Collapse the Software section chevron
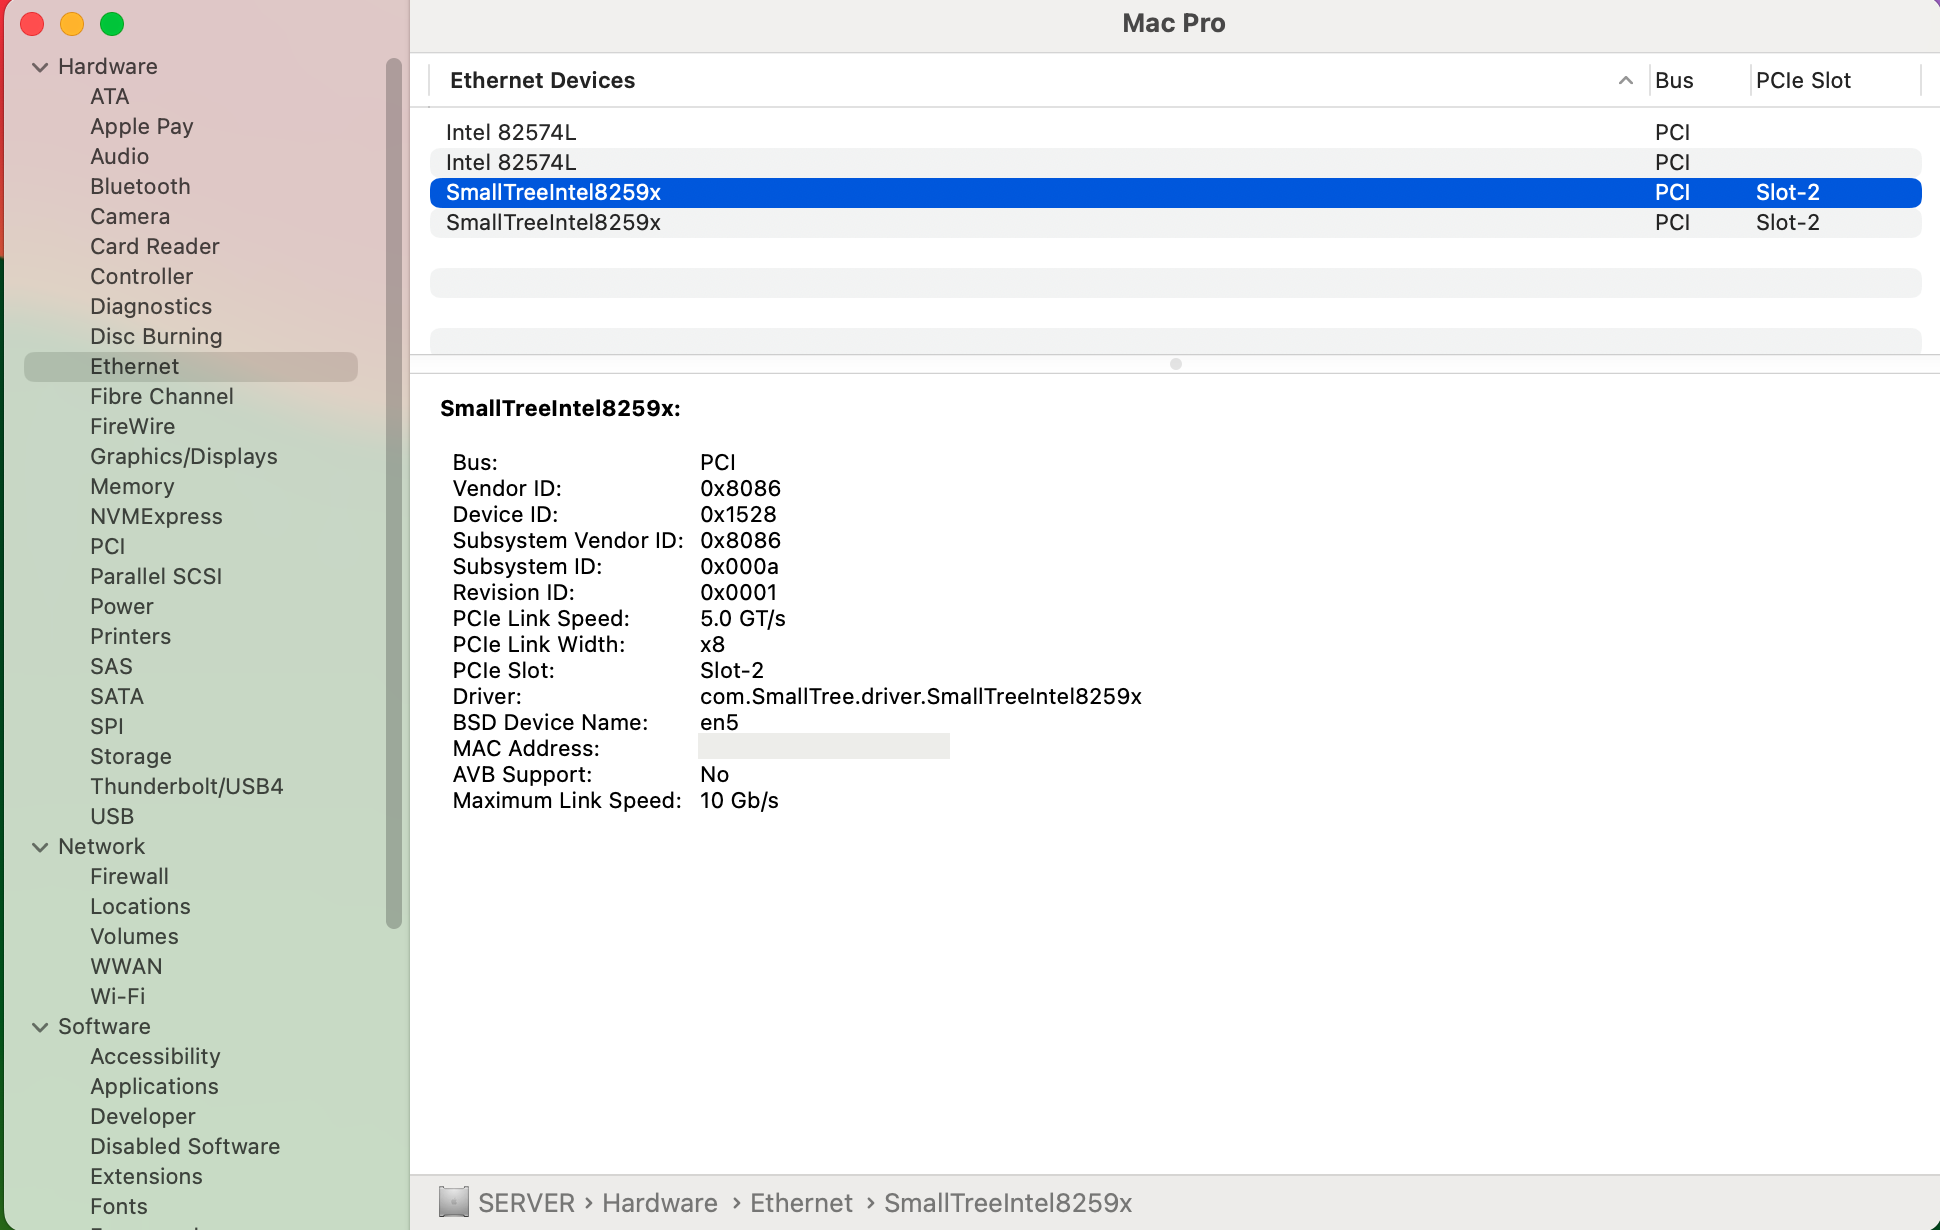The height and width of the screenshot is (1230, 1940). (x=40, y=1027)
